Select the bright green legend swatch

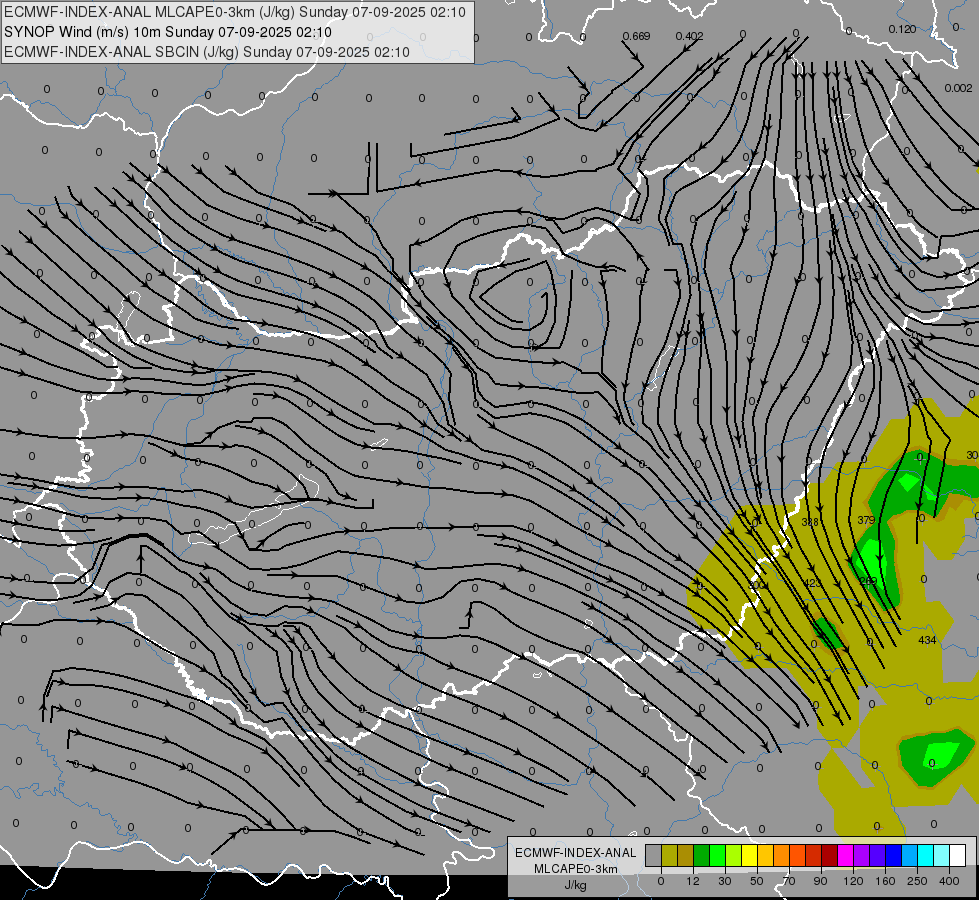pos(717,855)
